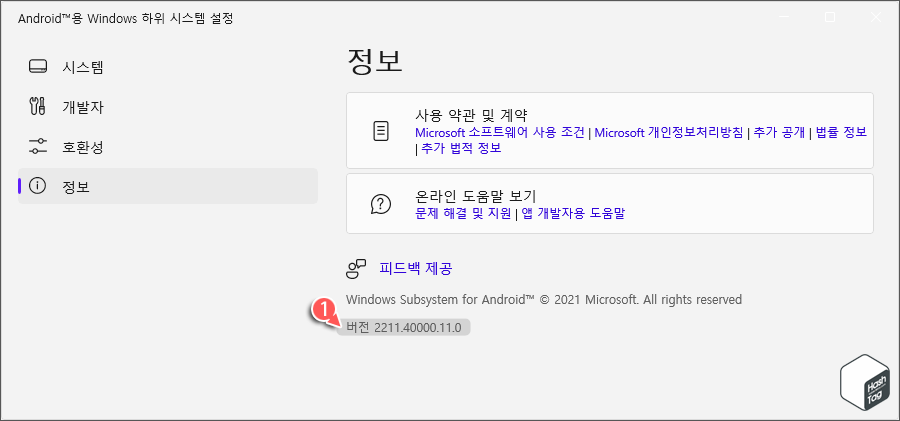This screenshot has height=421, width=900.
Task: Open the 문제 해결 및 지원 link
Action: click(x=463, y=214)
